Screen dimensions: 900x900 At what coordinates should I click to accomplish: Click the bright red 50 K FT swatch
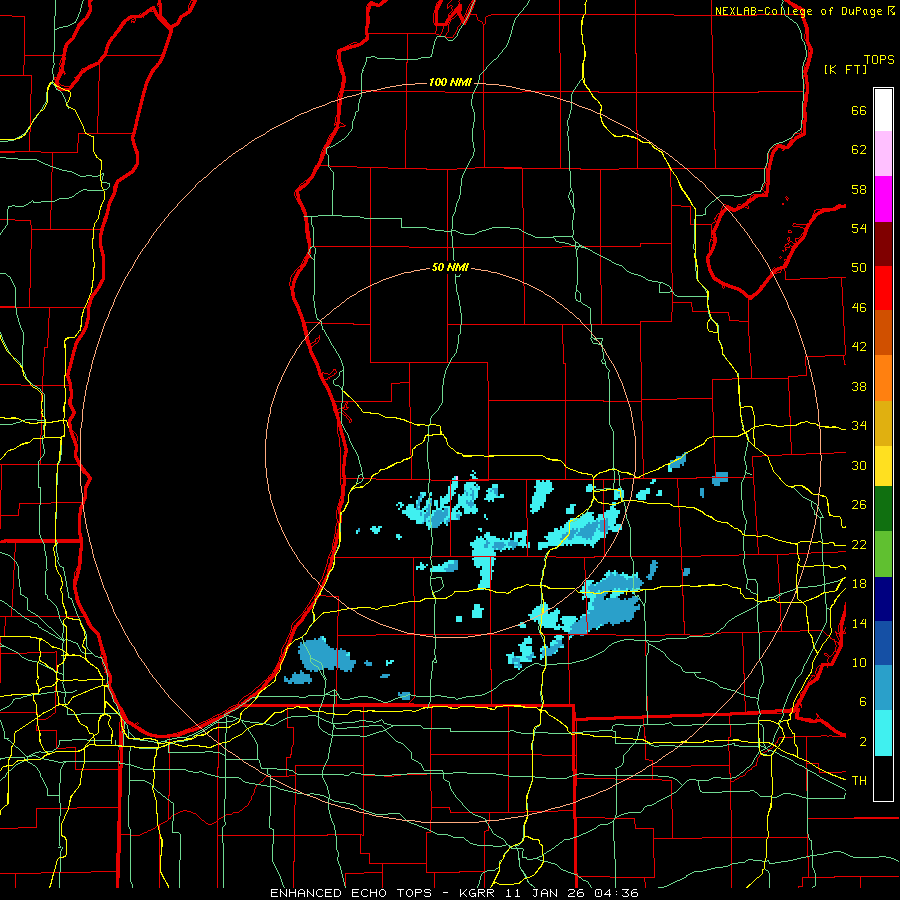883,288
